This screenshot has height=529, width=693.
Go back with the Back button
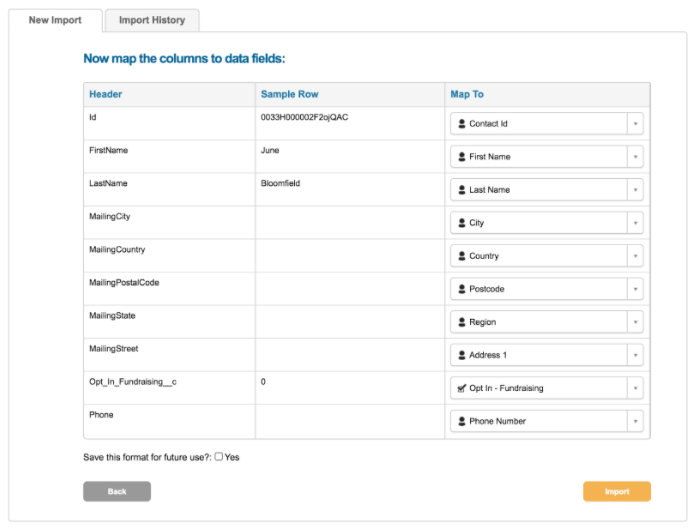(x=117, y=491)
